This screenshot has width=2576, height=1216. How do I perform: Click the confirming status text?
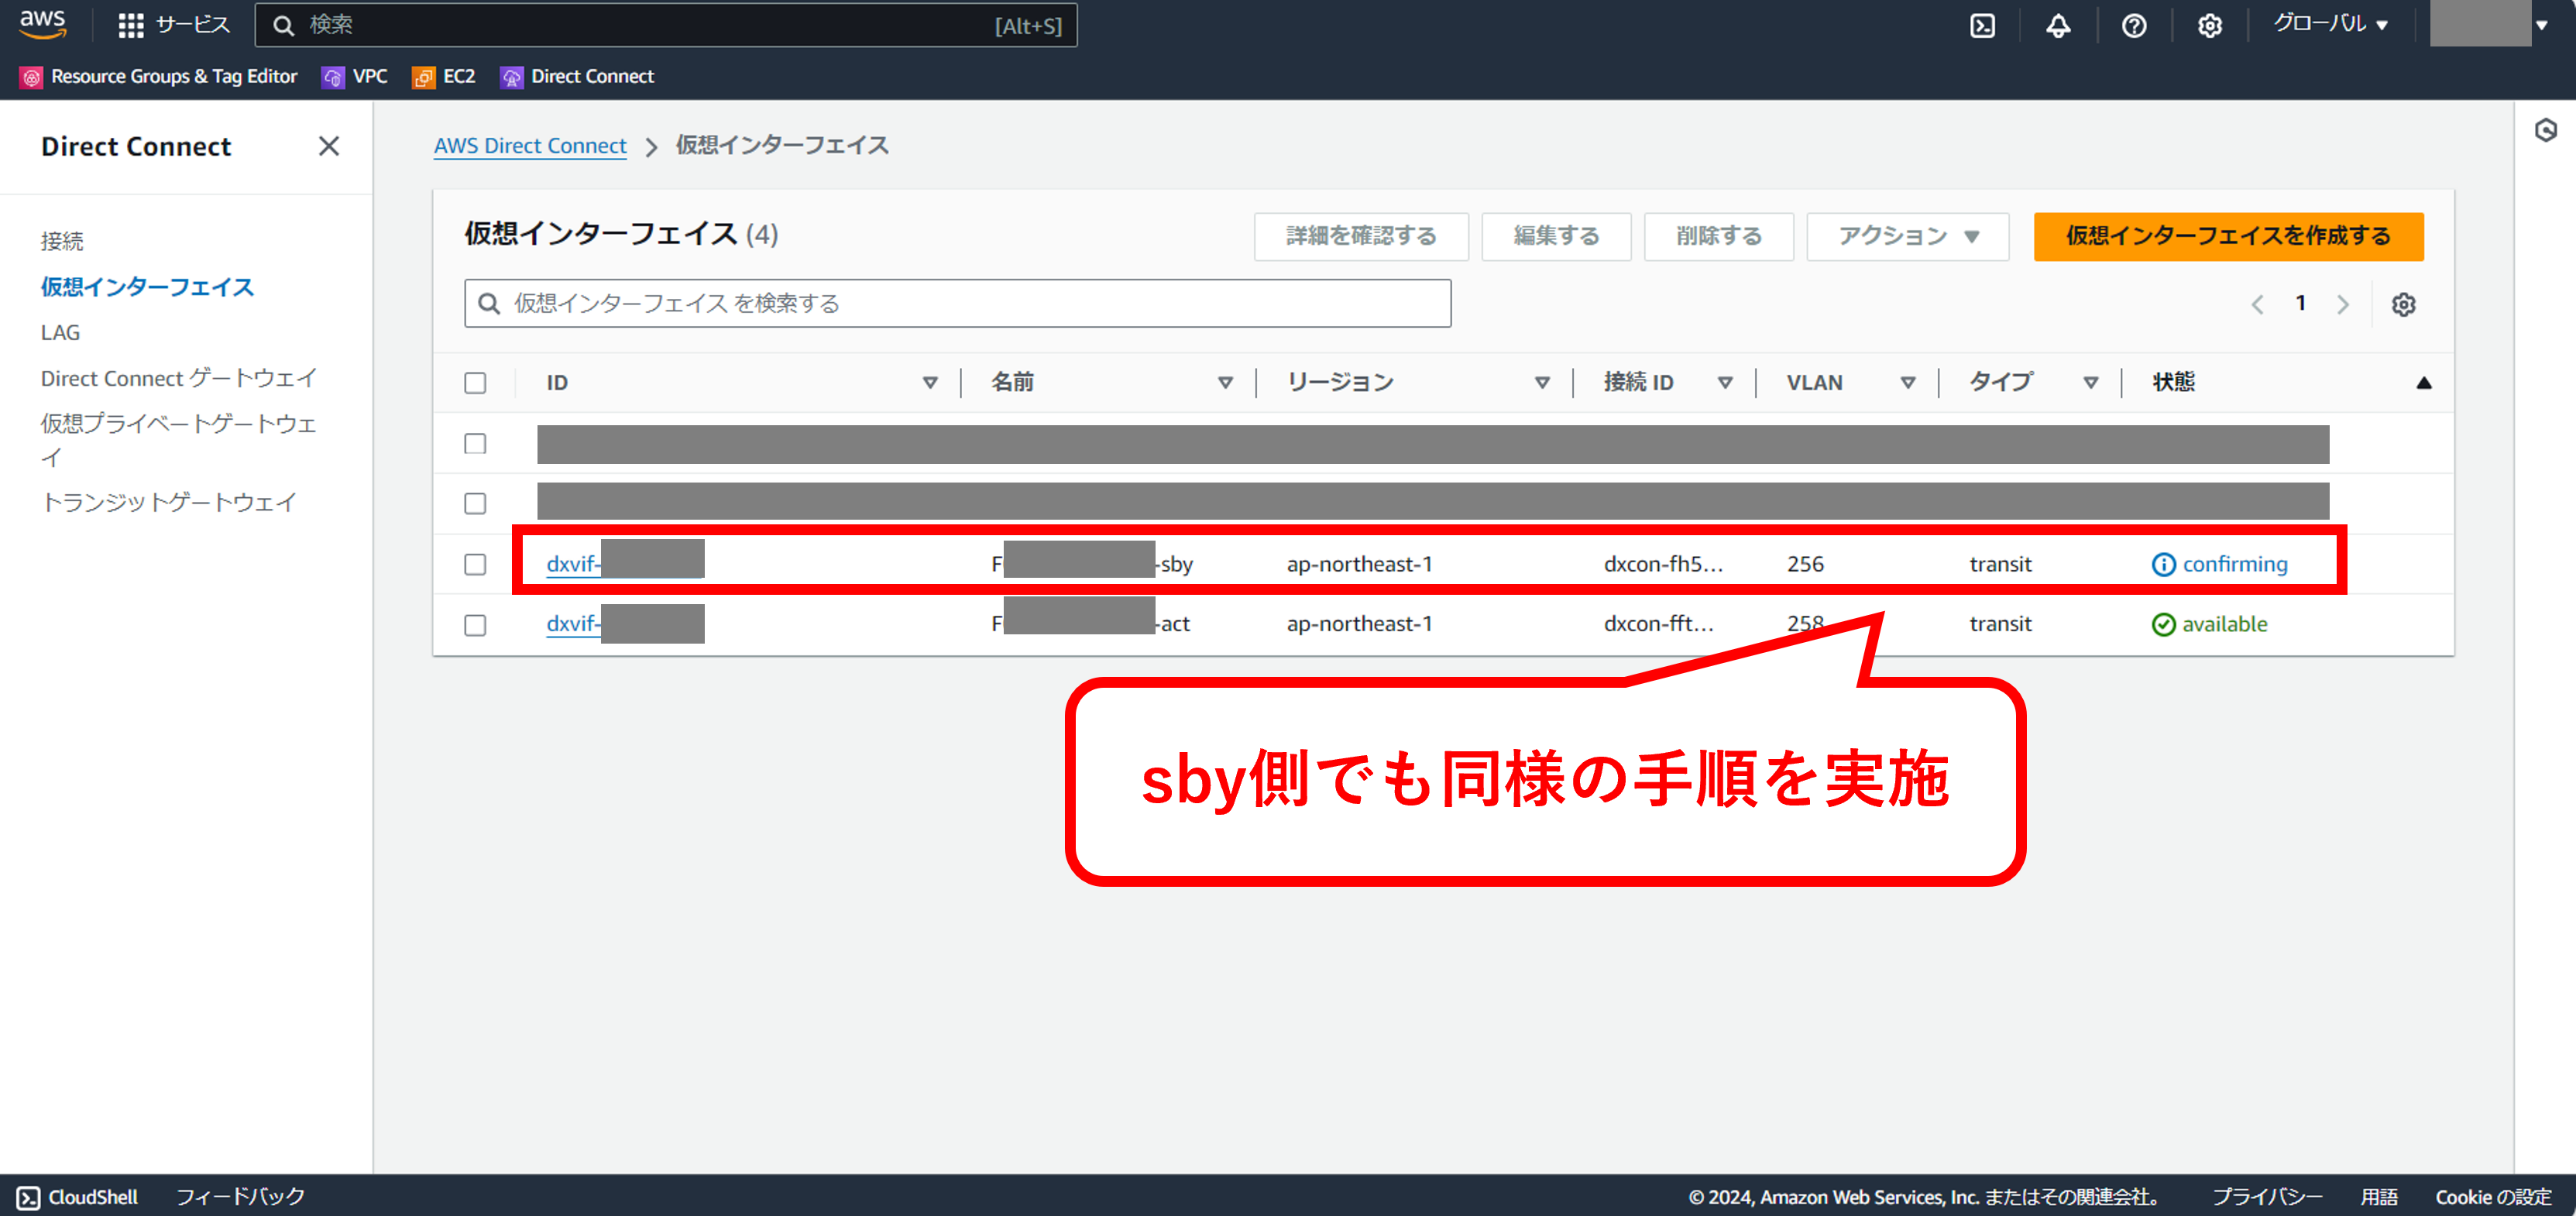2234,564
